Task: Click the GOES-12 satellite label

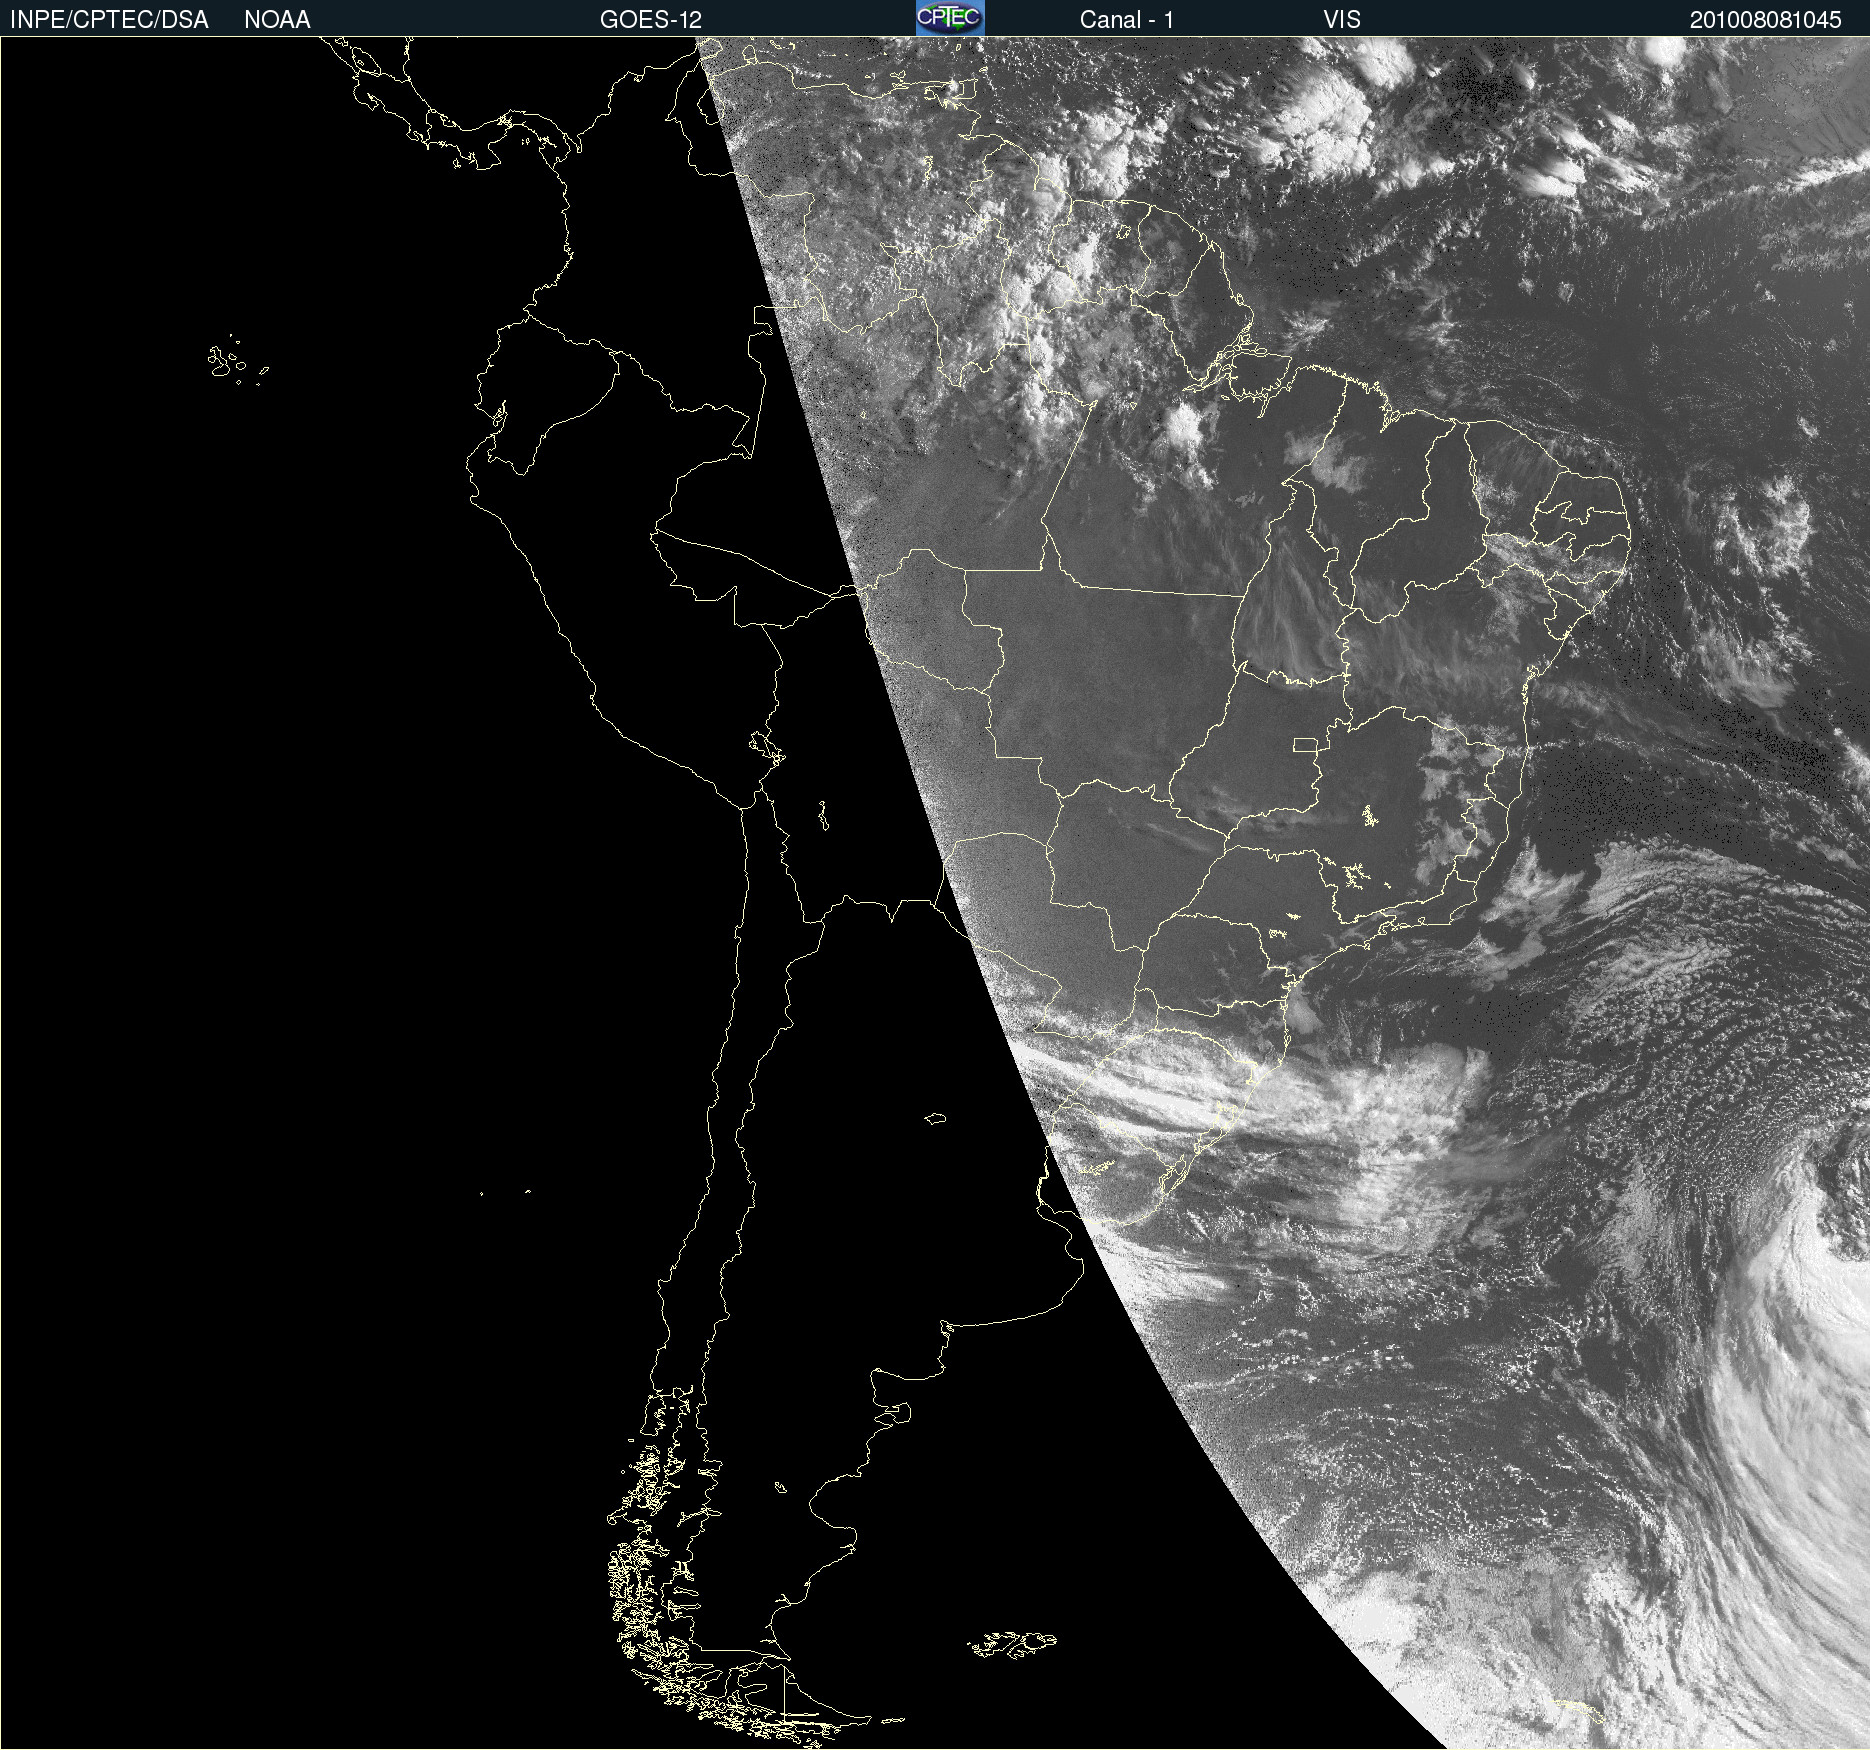Action: click(x=651, y=20)
